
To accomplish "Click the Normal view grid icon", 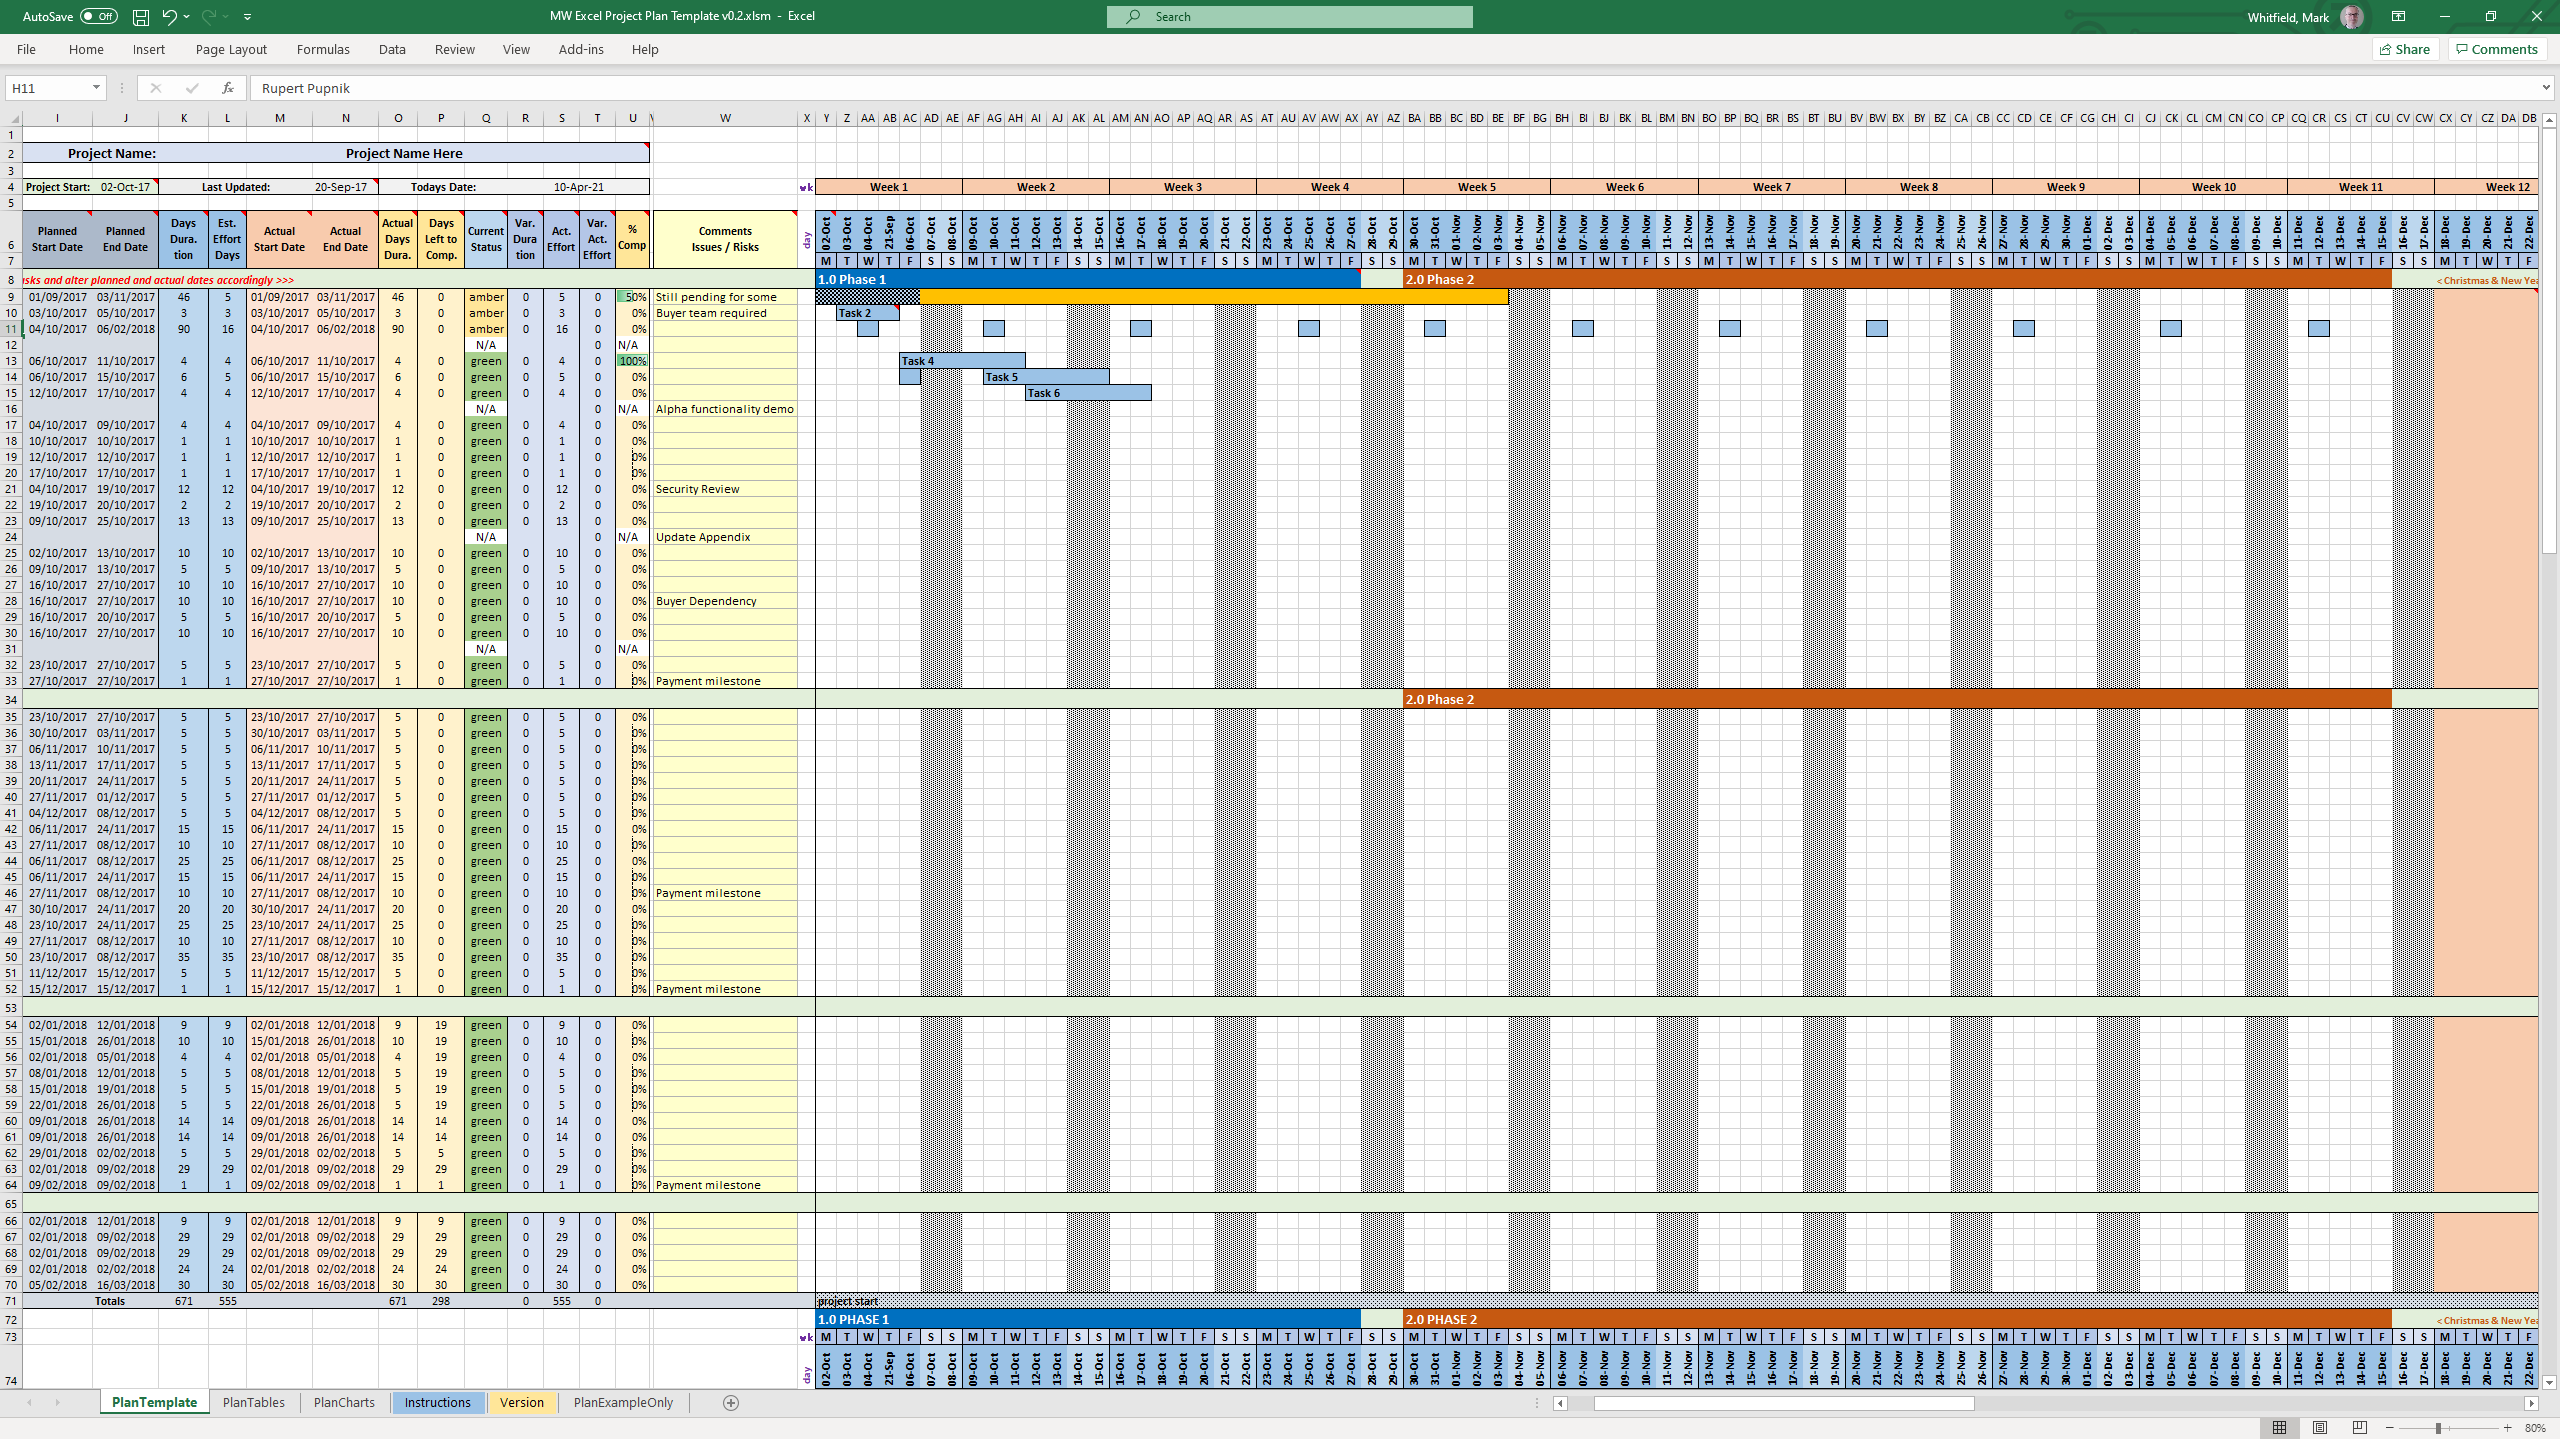I will tap(2279, 1427).
